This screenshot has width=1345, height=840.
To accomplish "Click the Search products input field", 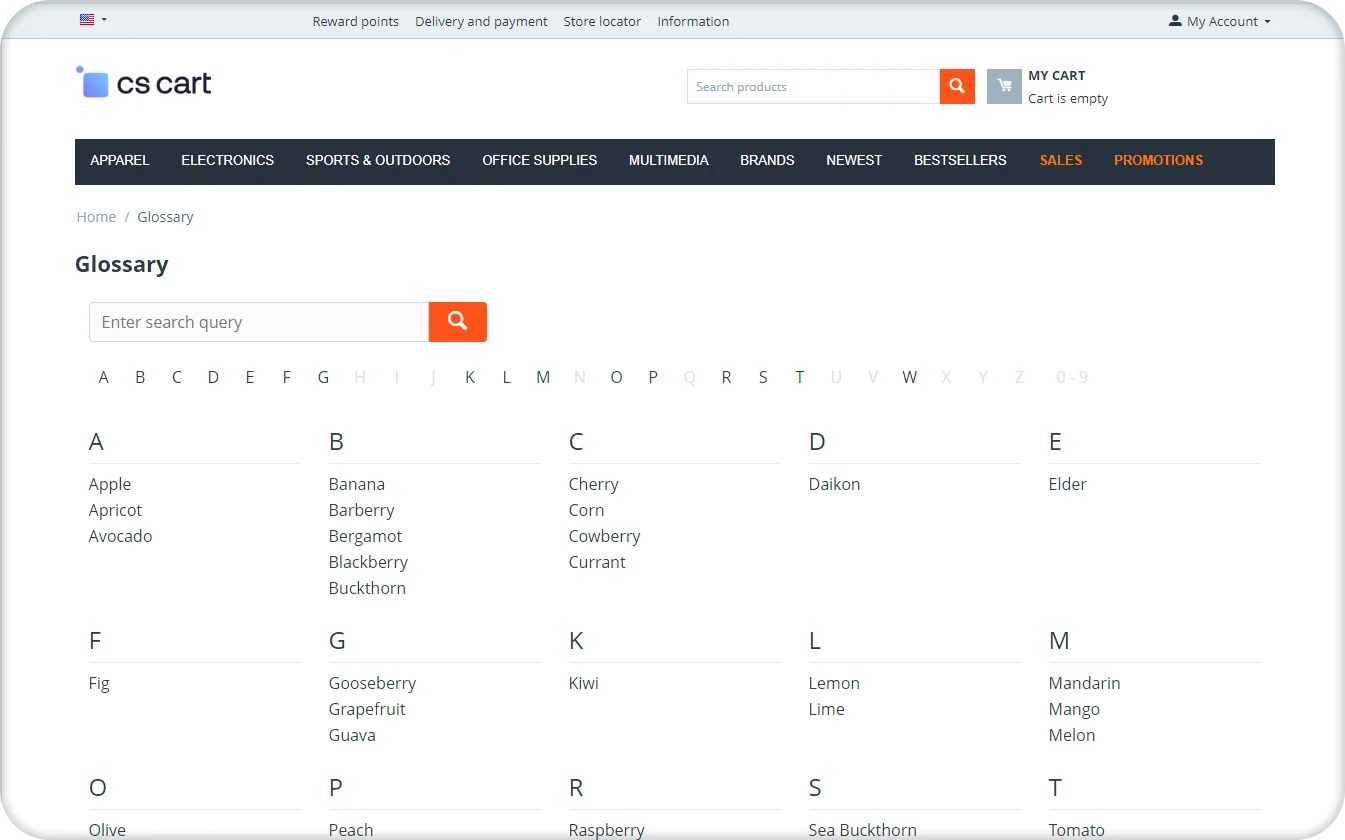I will pyautogui.click(x=813, y=87).
